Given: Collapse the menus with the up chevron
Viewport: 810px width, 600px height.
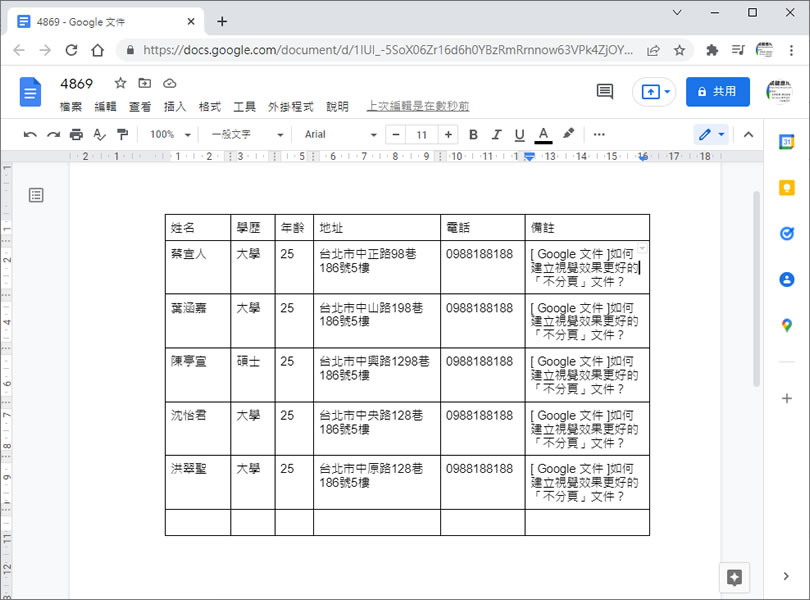Looking at the screenshot, I should 748,135.
